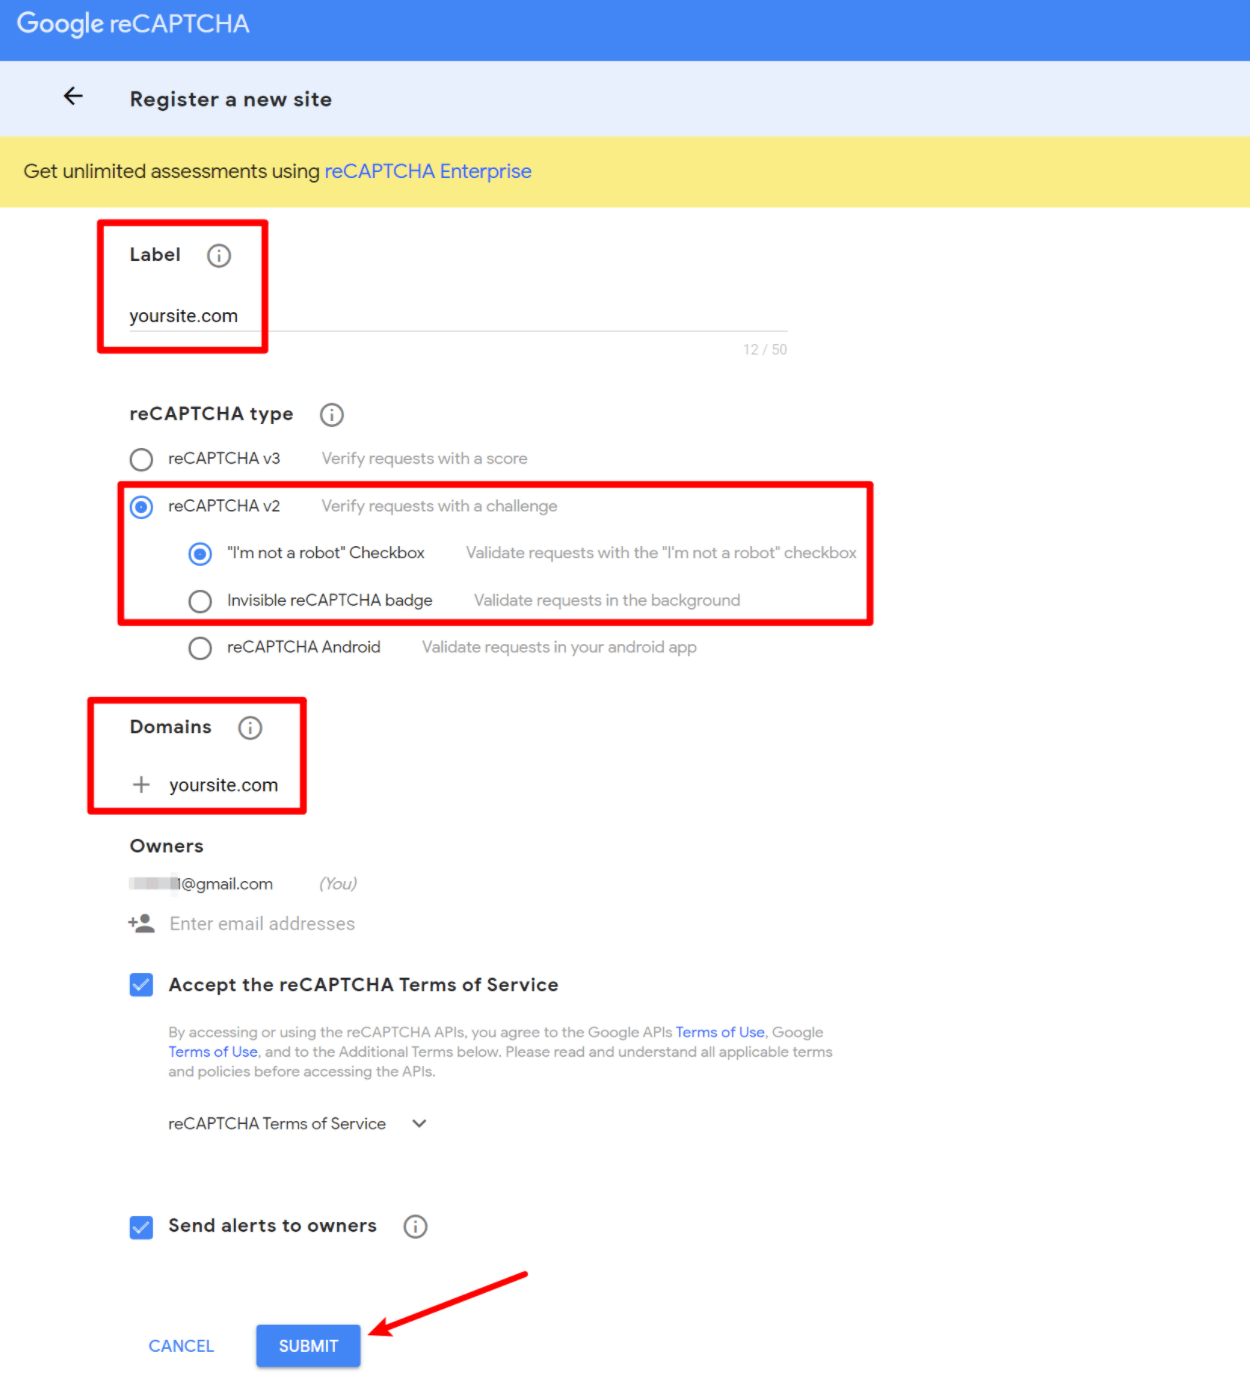Choose the "I'm not a robot" Checkbox option

[x=200, y=553]
